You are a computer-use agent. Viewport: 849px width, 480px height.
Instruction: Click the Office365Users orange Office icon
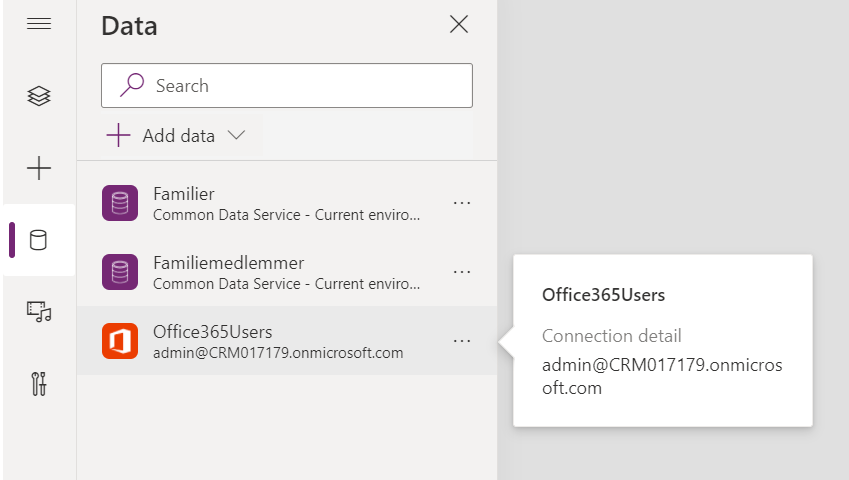pos(120,341)
